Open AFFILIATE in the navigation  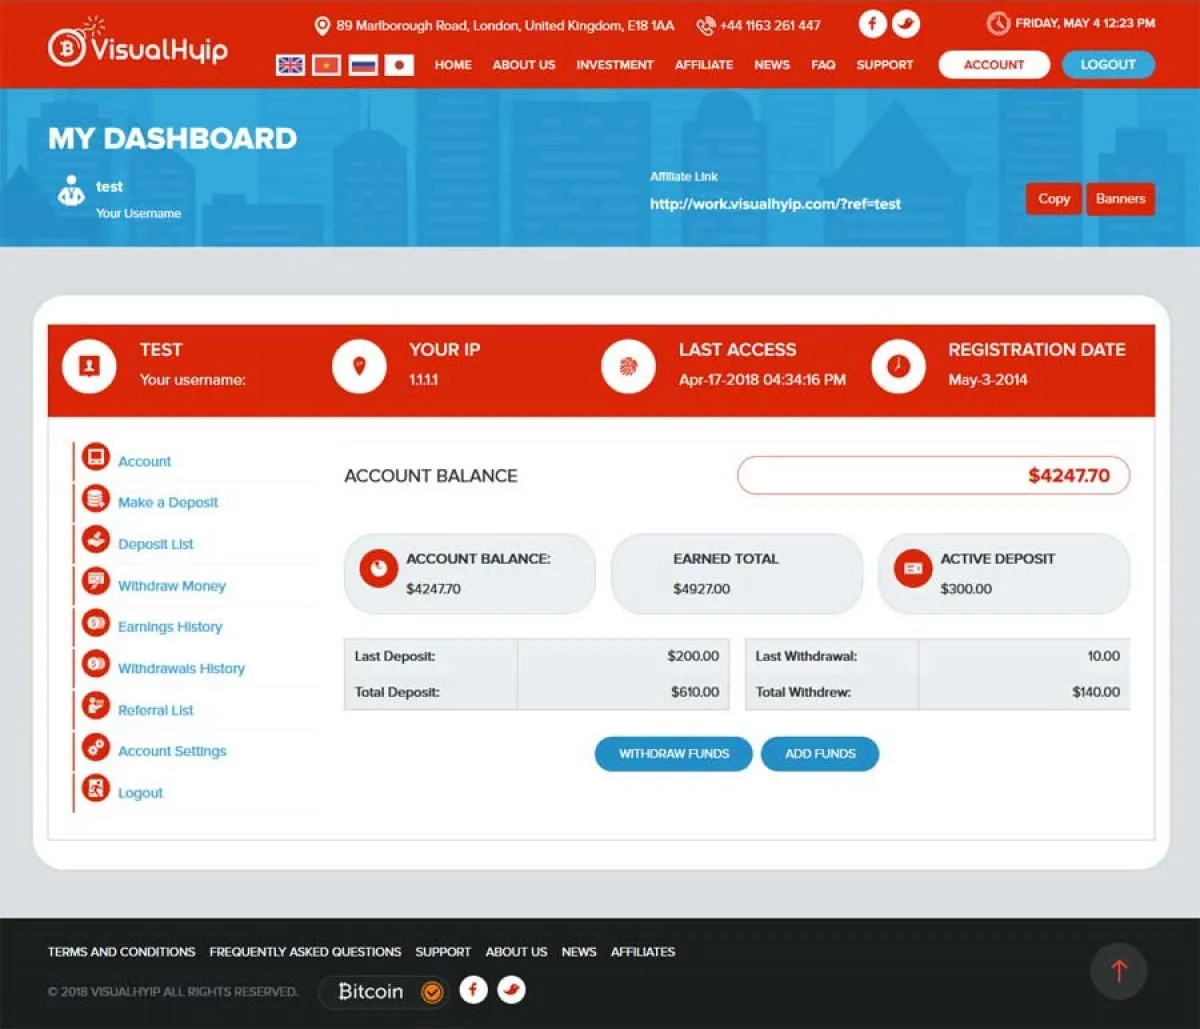704,65
